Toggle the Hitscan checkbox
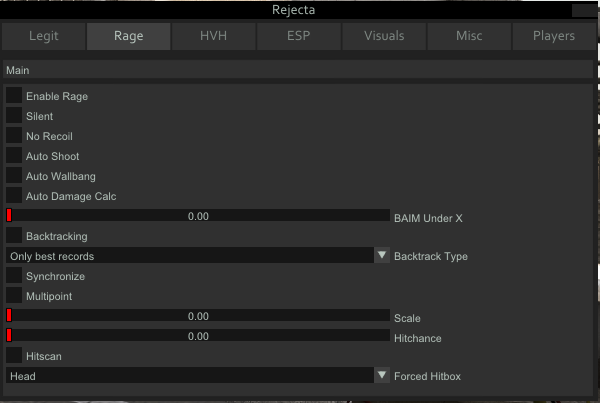 pyautogui.click(x=14, y=355)
